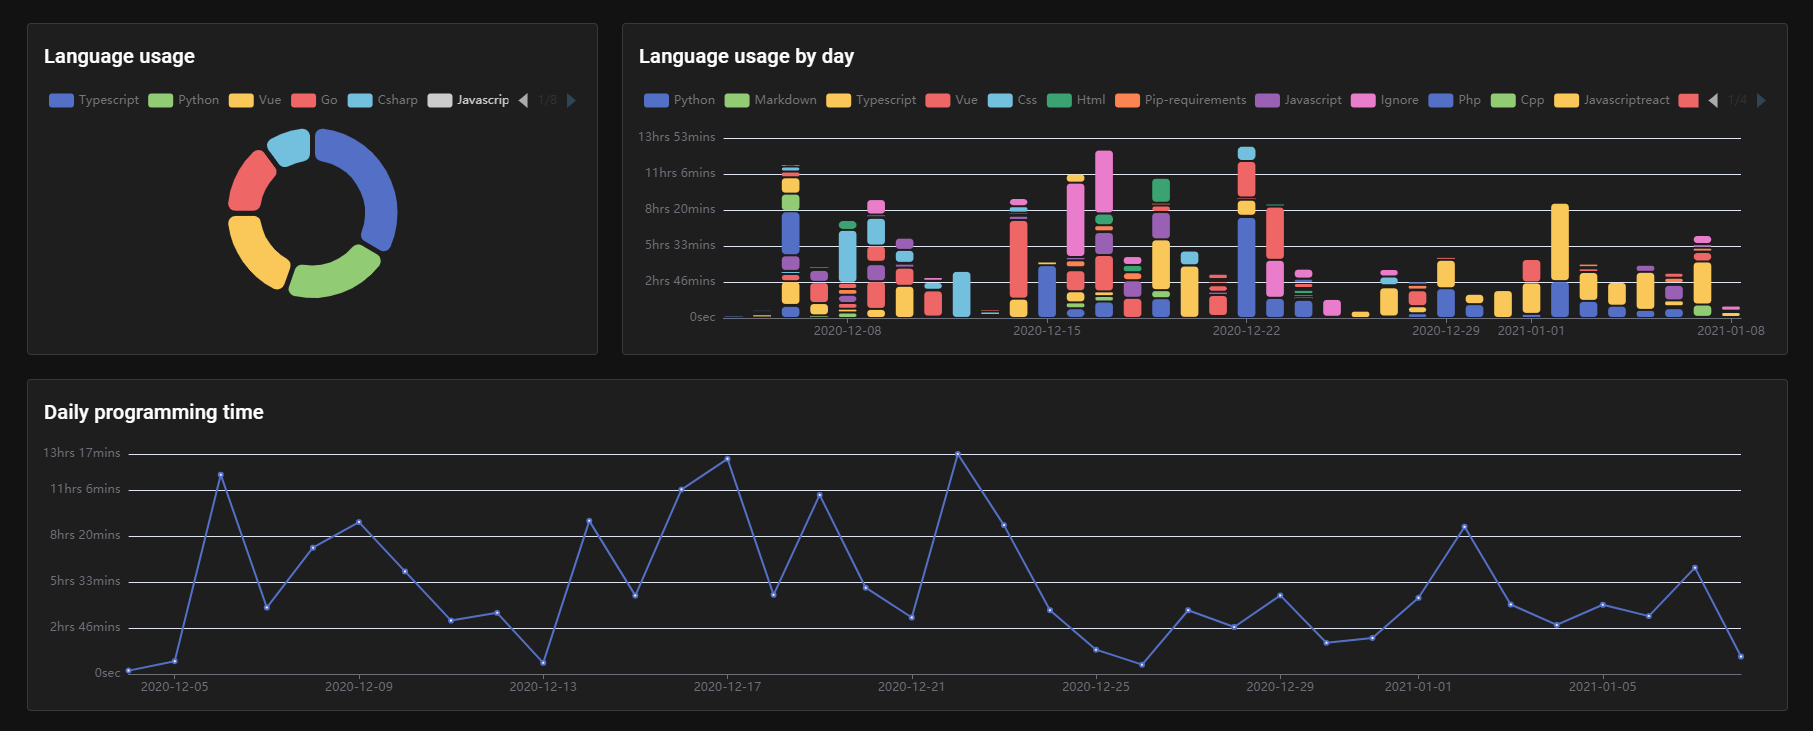
Task: Select the yellow segment of the 2020-12-29 bar
Action: (1446, 274)
